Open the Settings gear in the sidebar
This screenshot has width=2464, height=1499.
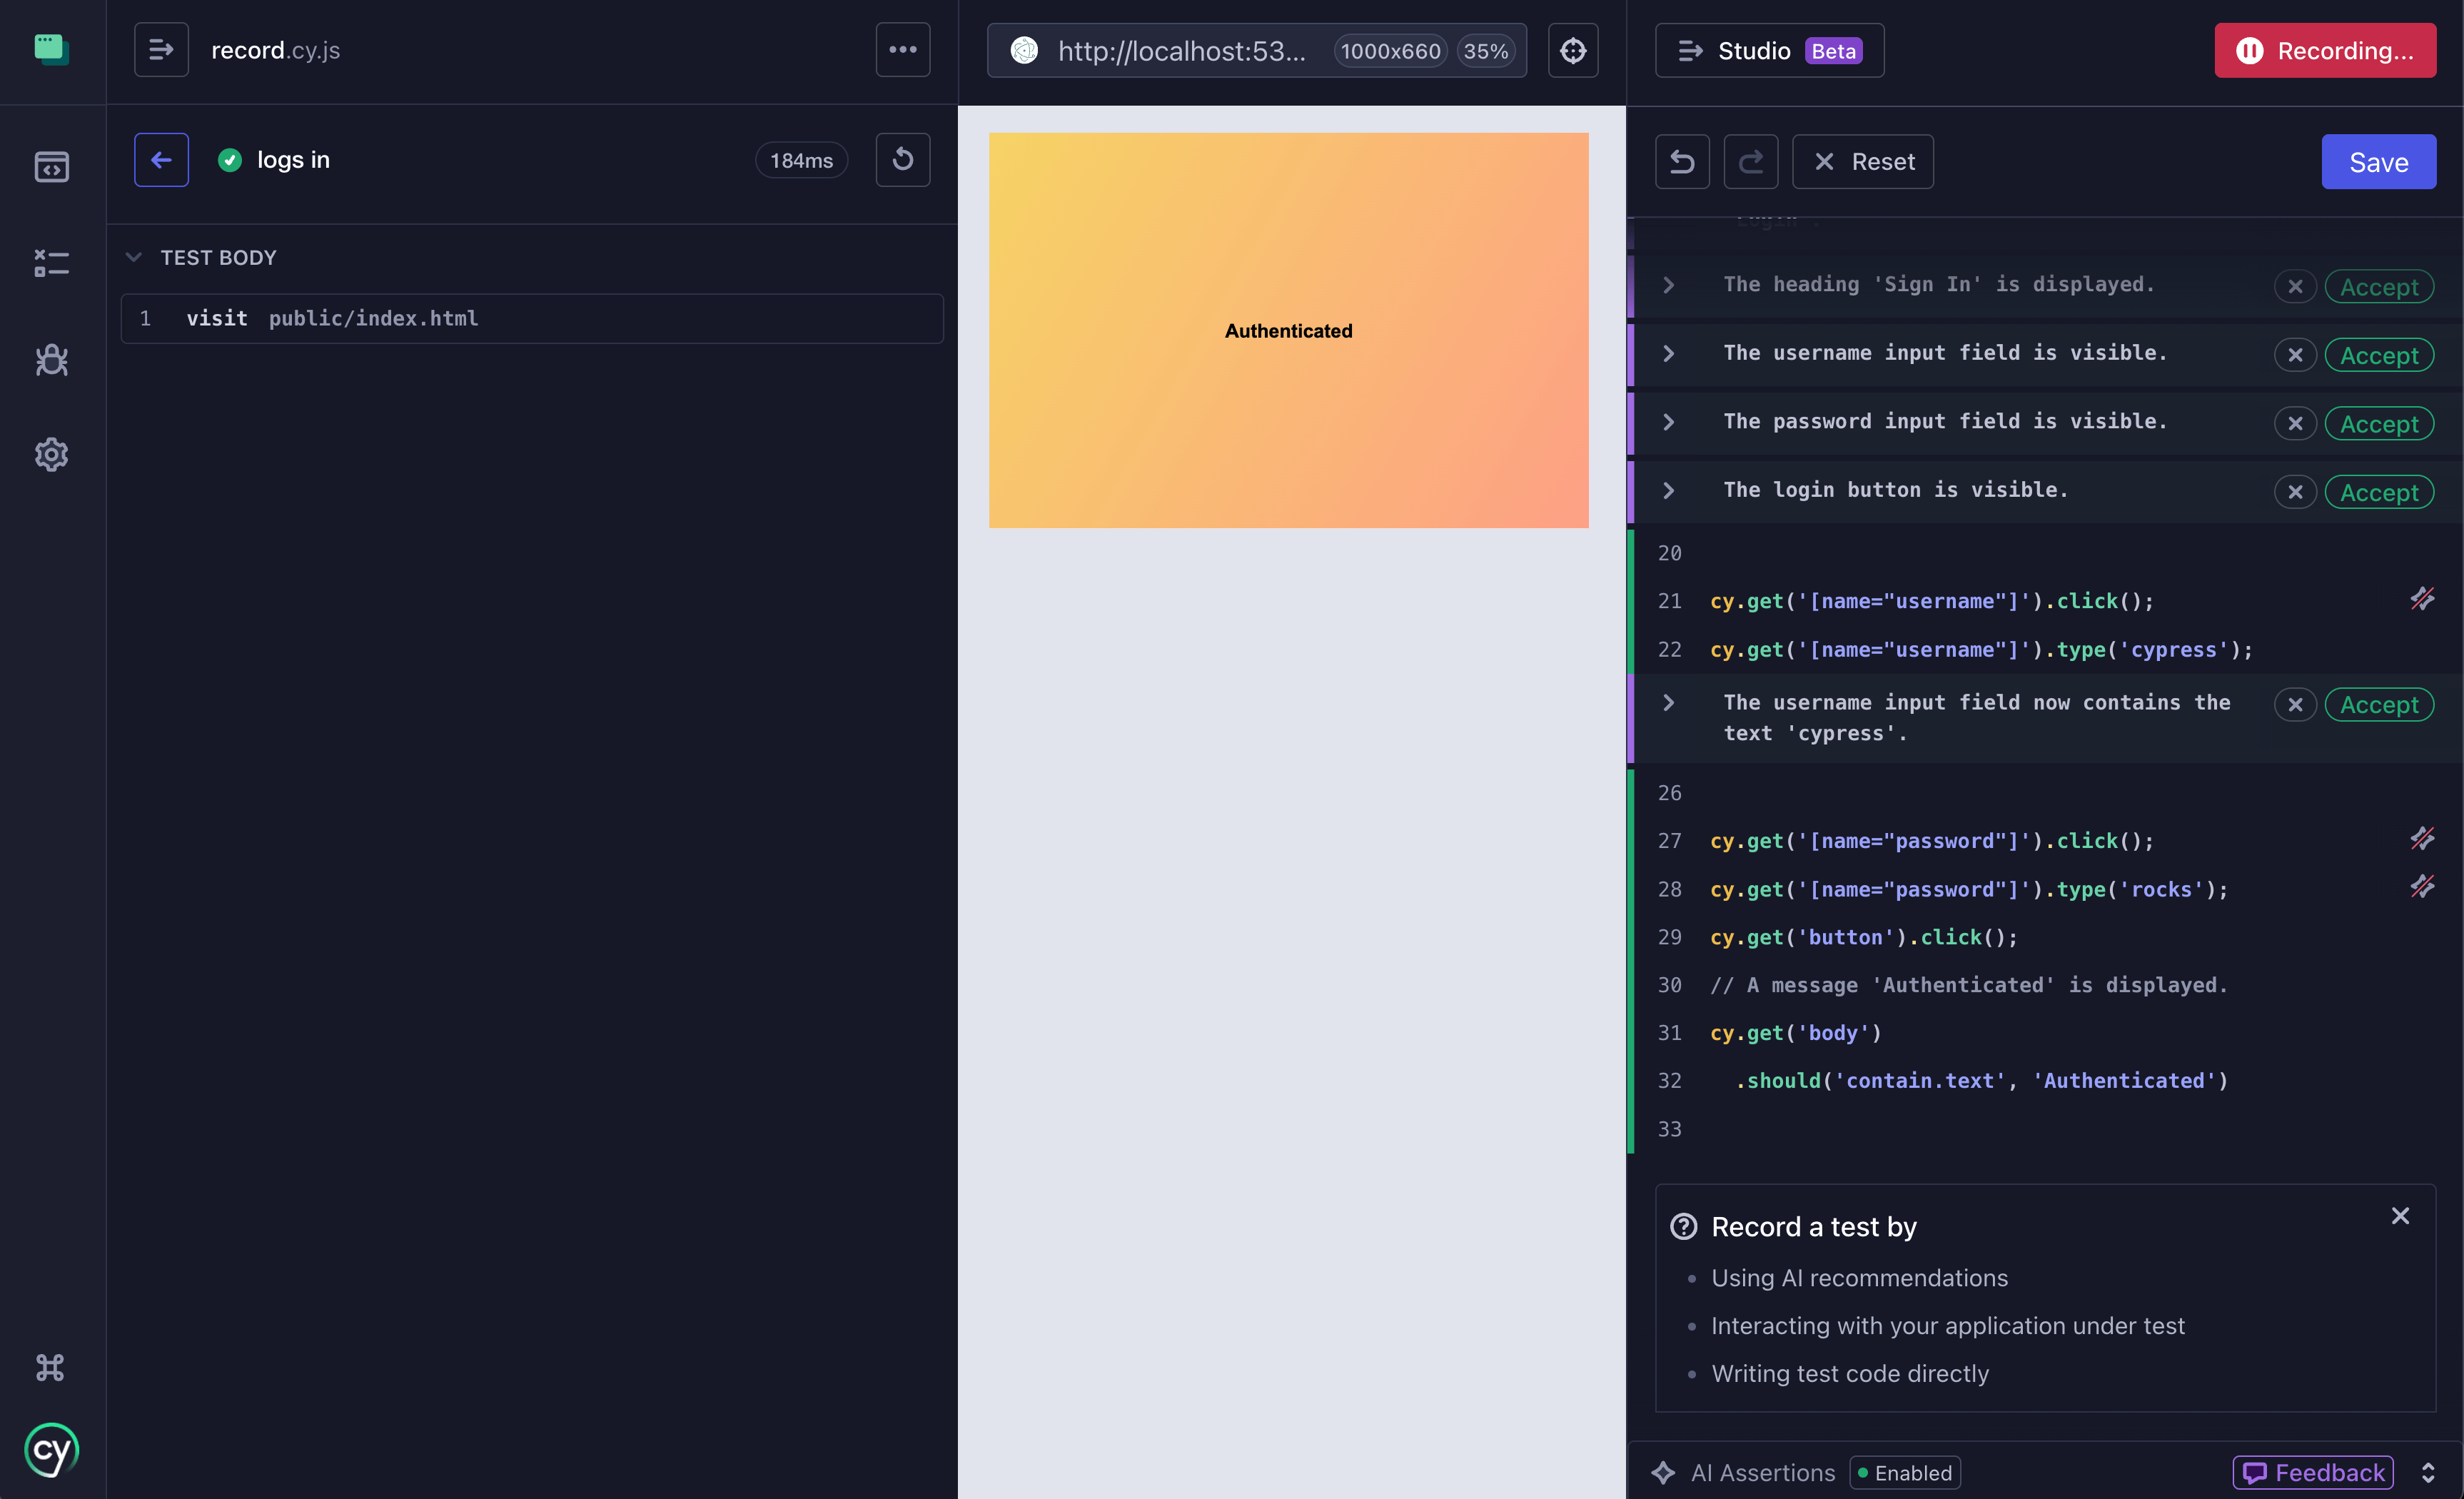tap(51, 455)
